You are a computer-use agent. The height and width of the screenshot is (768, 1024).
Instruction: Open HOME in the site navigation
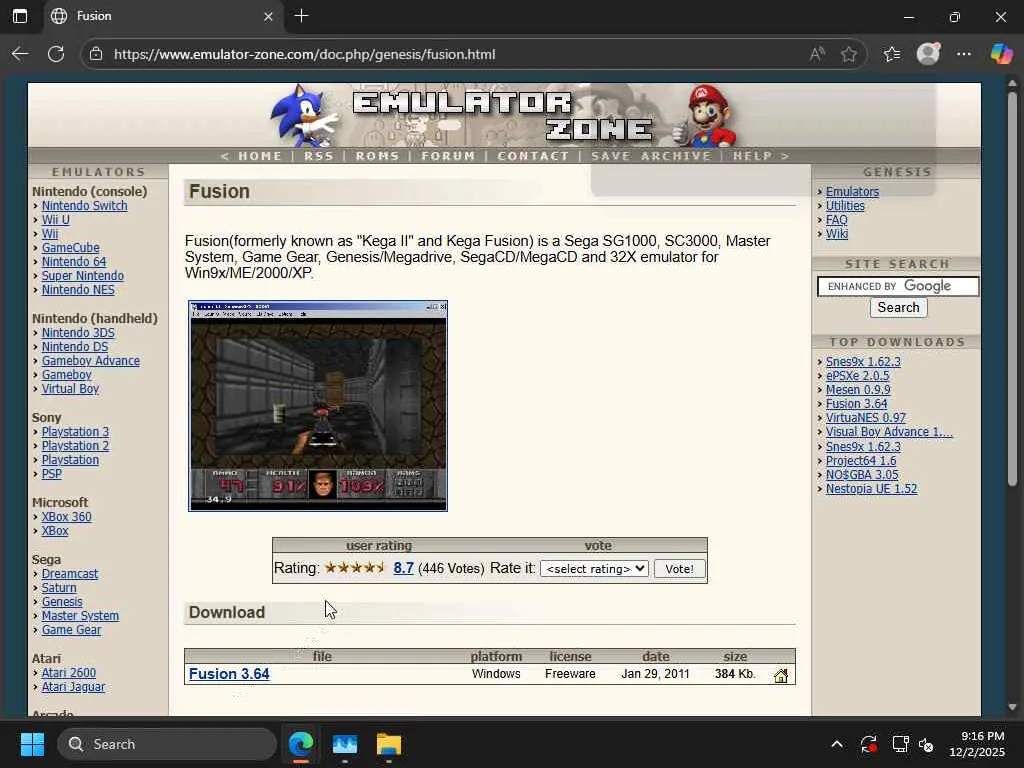(260, 156)
